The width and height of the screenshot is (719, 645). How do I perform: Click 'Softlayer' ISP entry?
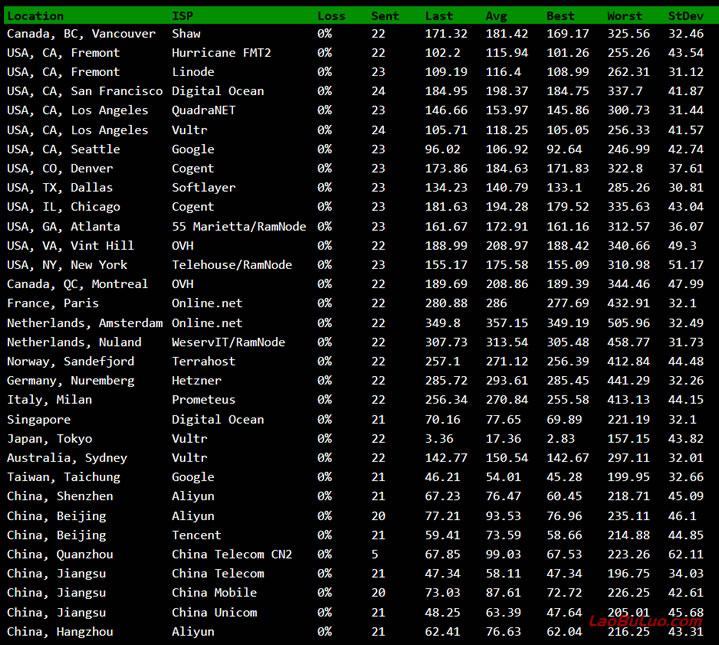pyautogui.click(x=203, y=188)
